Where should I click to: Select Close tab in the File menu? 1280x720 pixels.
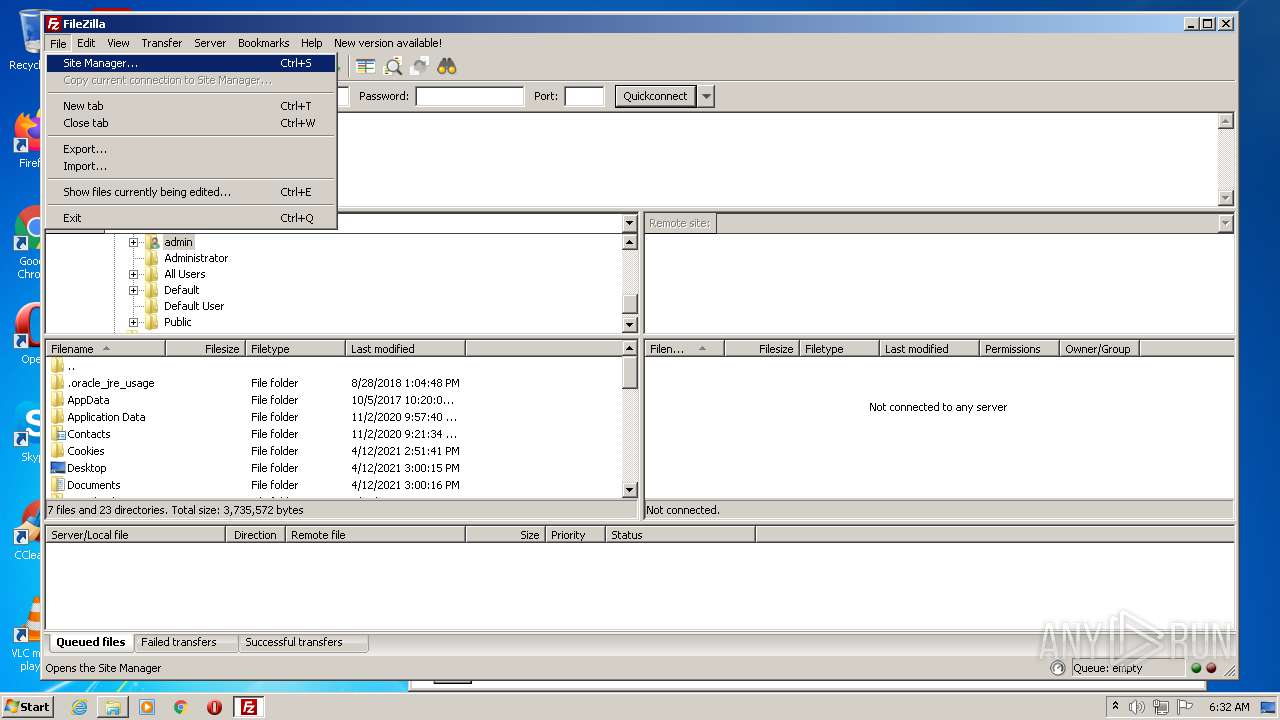coord(191,123)
